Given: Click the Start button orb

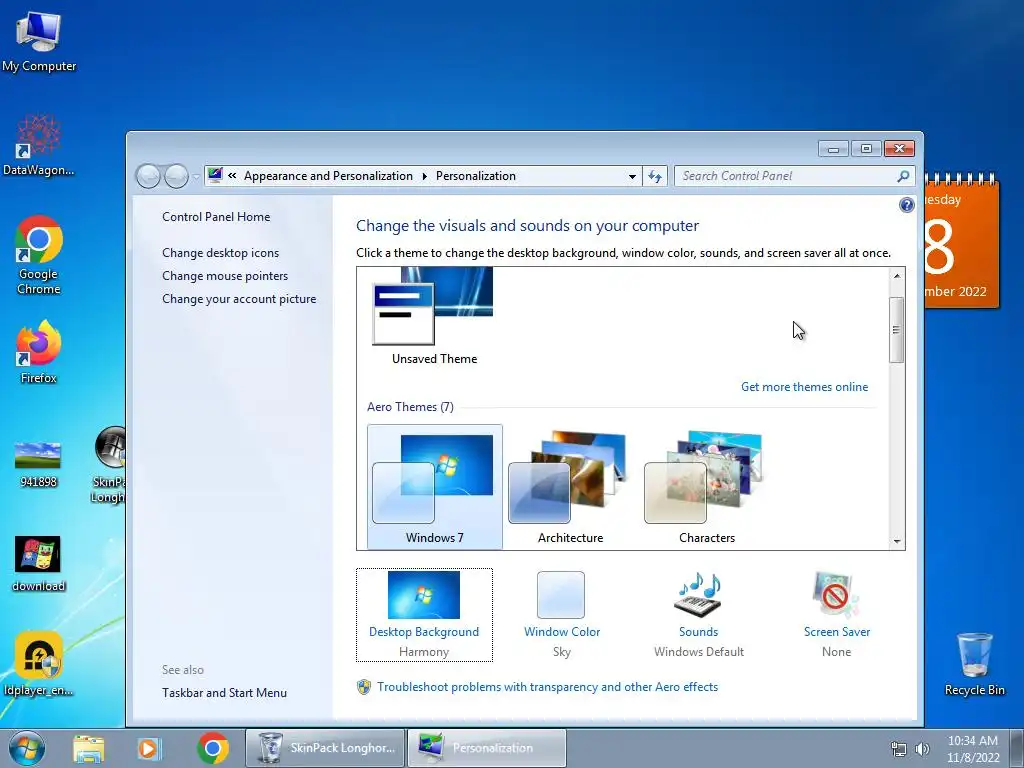Looking at the screenshot, I should [x=27, y=748].
